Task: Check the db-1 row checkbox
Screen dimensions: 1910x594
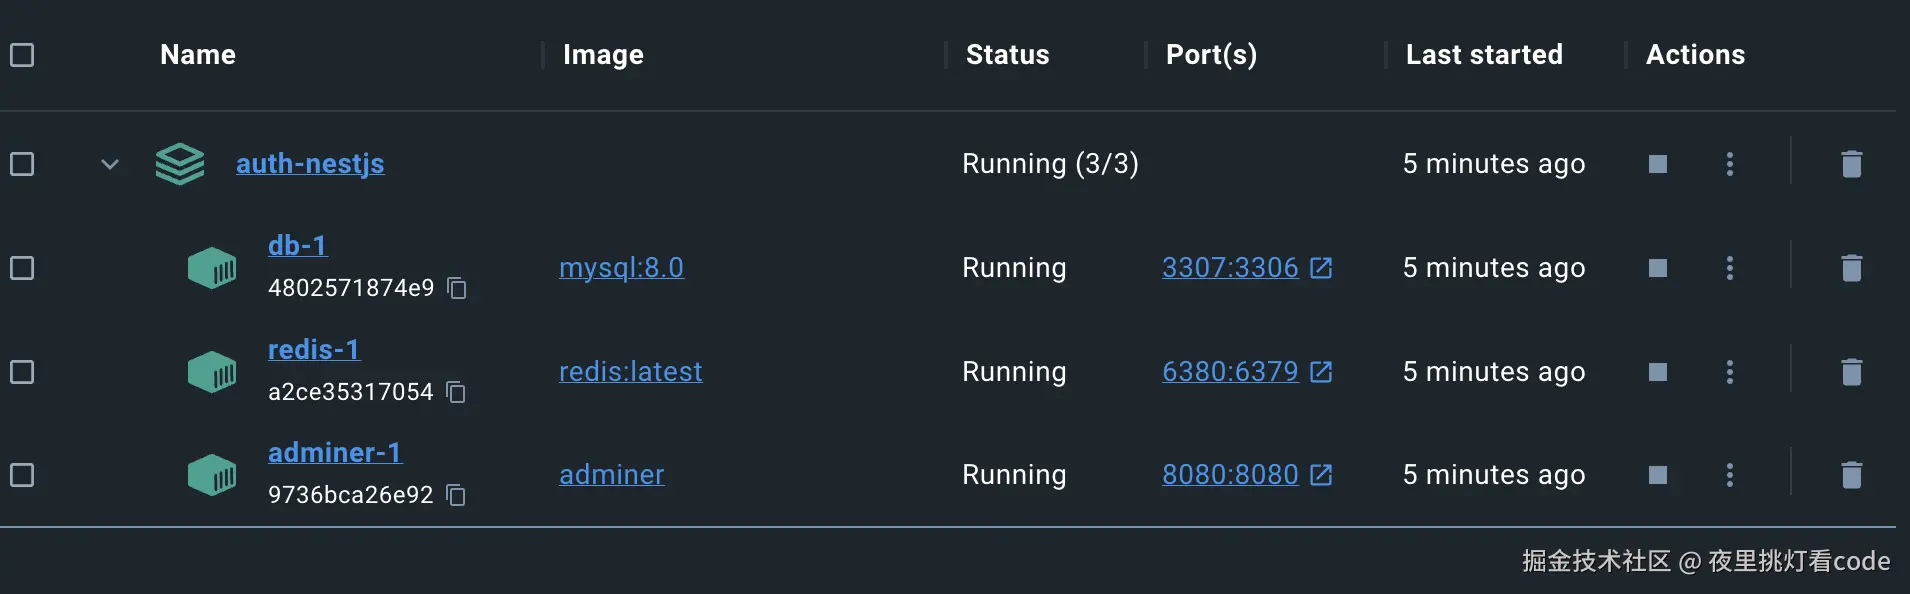Action: [x=22, y=268]
